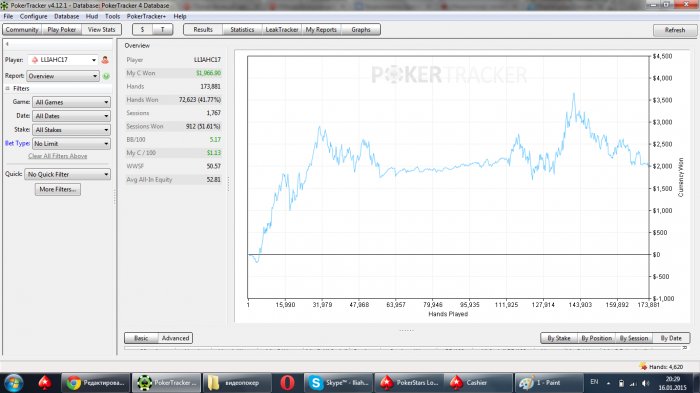
Task: Open Skype from the taskbar
Action: [338, 383]
